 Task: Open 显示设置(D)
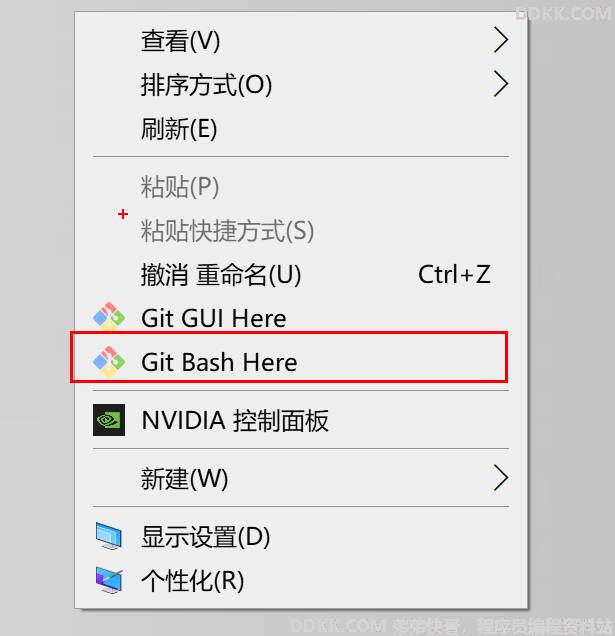coord(301,537)
